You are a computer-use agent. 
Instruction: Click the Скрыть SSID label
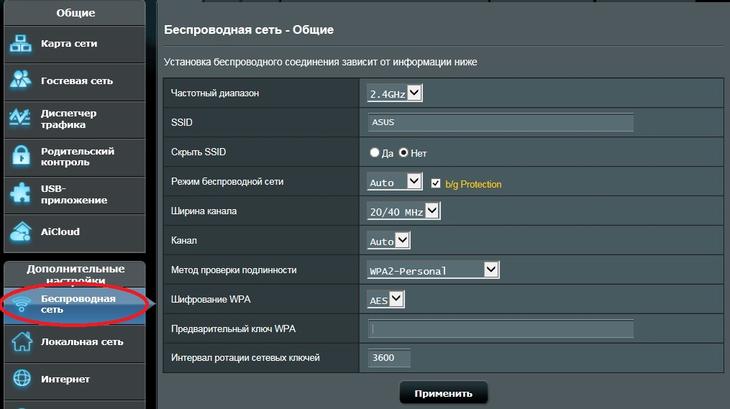pyautogui.click(x=198, y=152)
